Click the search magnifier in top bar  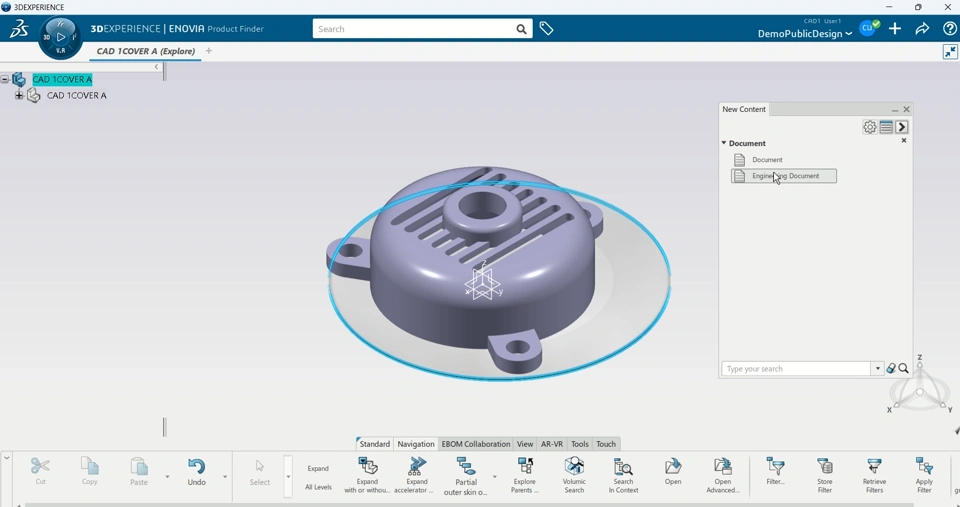click(521, 29)
